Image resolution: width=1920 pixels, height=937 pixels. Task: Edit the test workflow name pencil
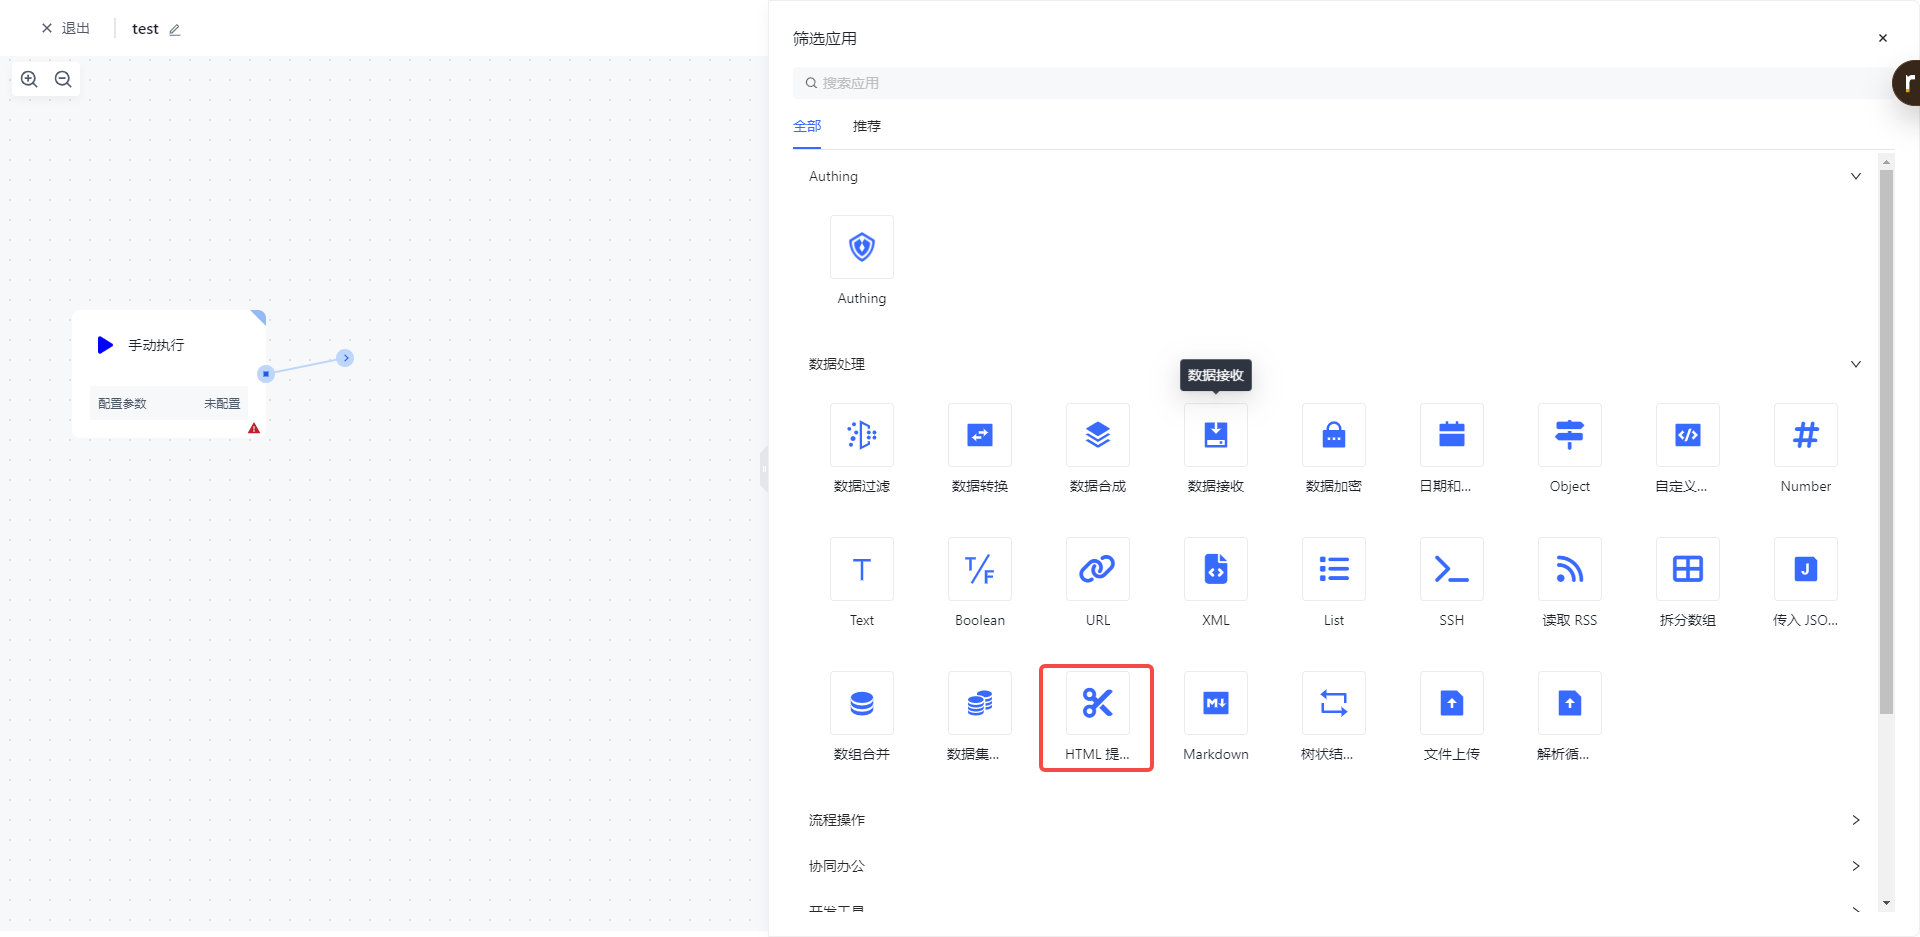175,30
